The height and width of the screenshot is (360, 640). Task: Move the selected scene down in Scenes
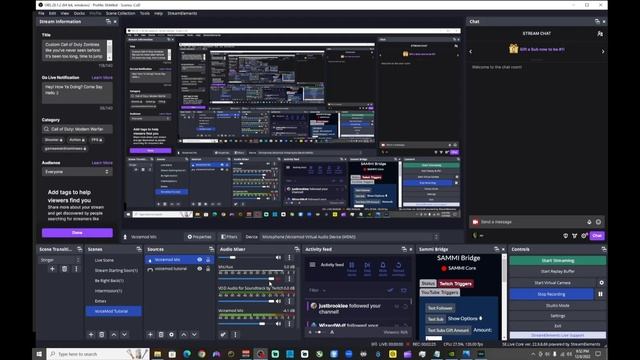click(124, 334)
